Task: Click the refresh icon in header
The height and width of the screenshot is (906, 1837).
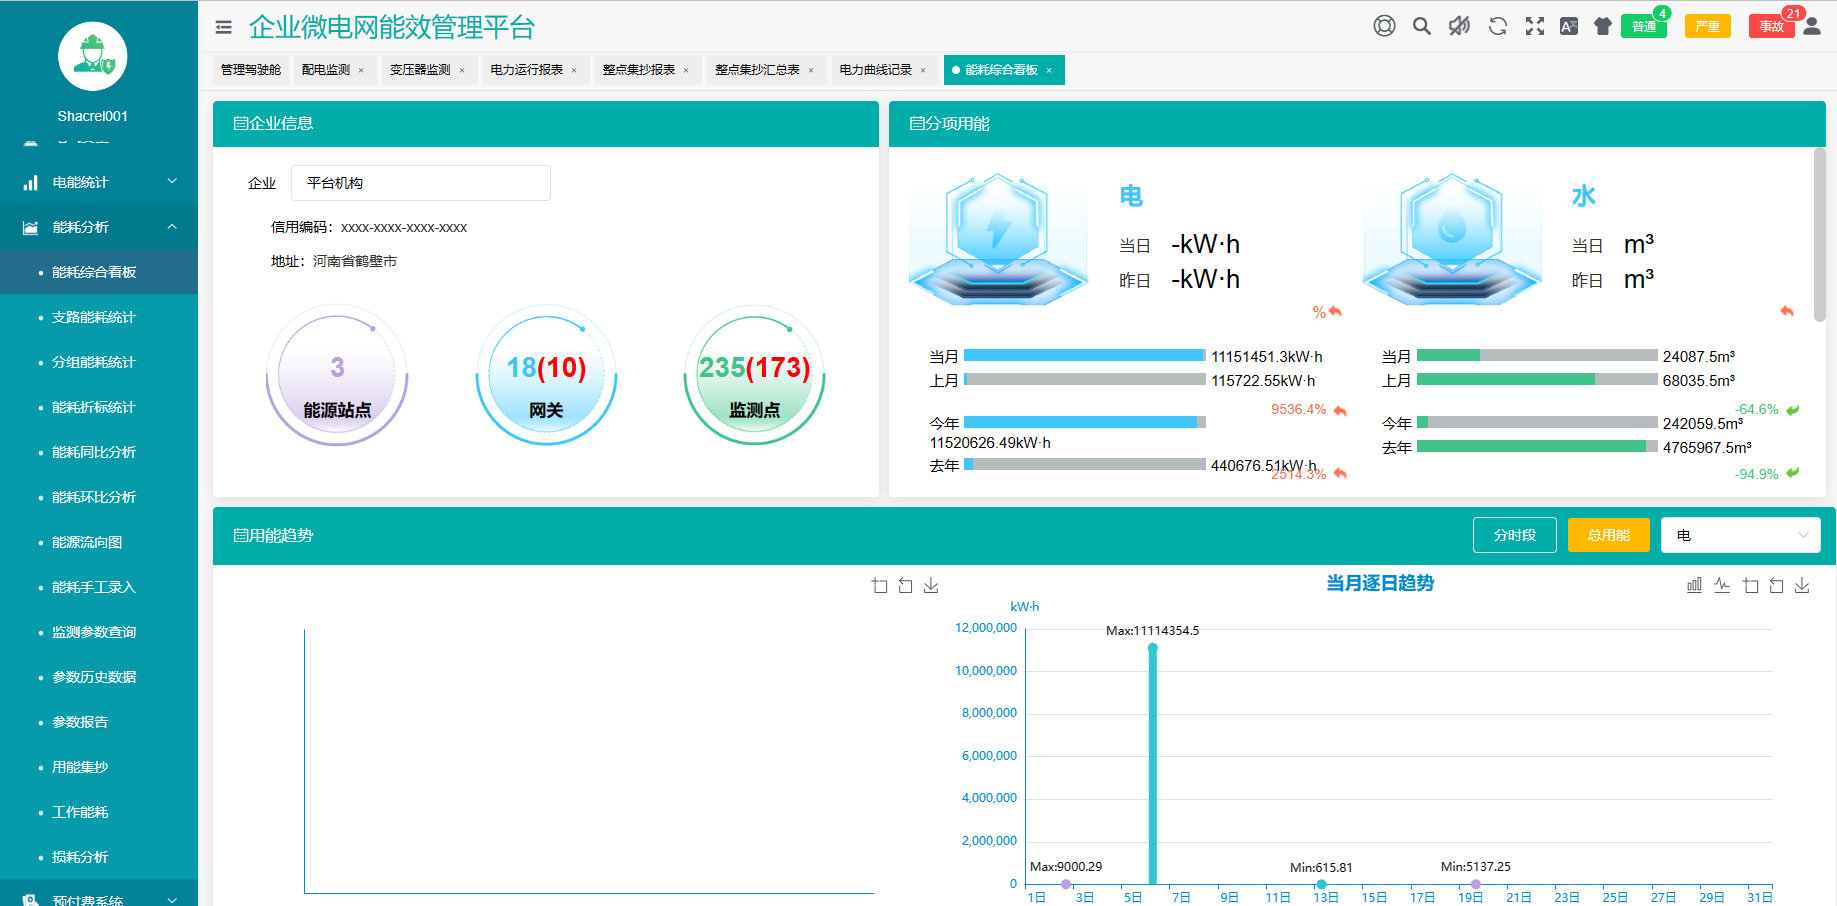Action: pos(1497,26)
